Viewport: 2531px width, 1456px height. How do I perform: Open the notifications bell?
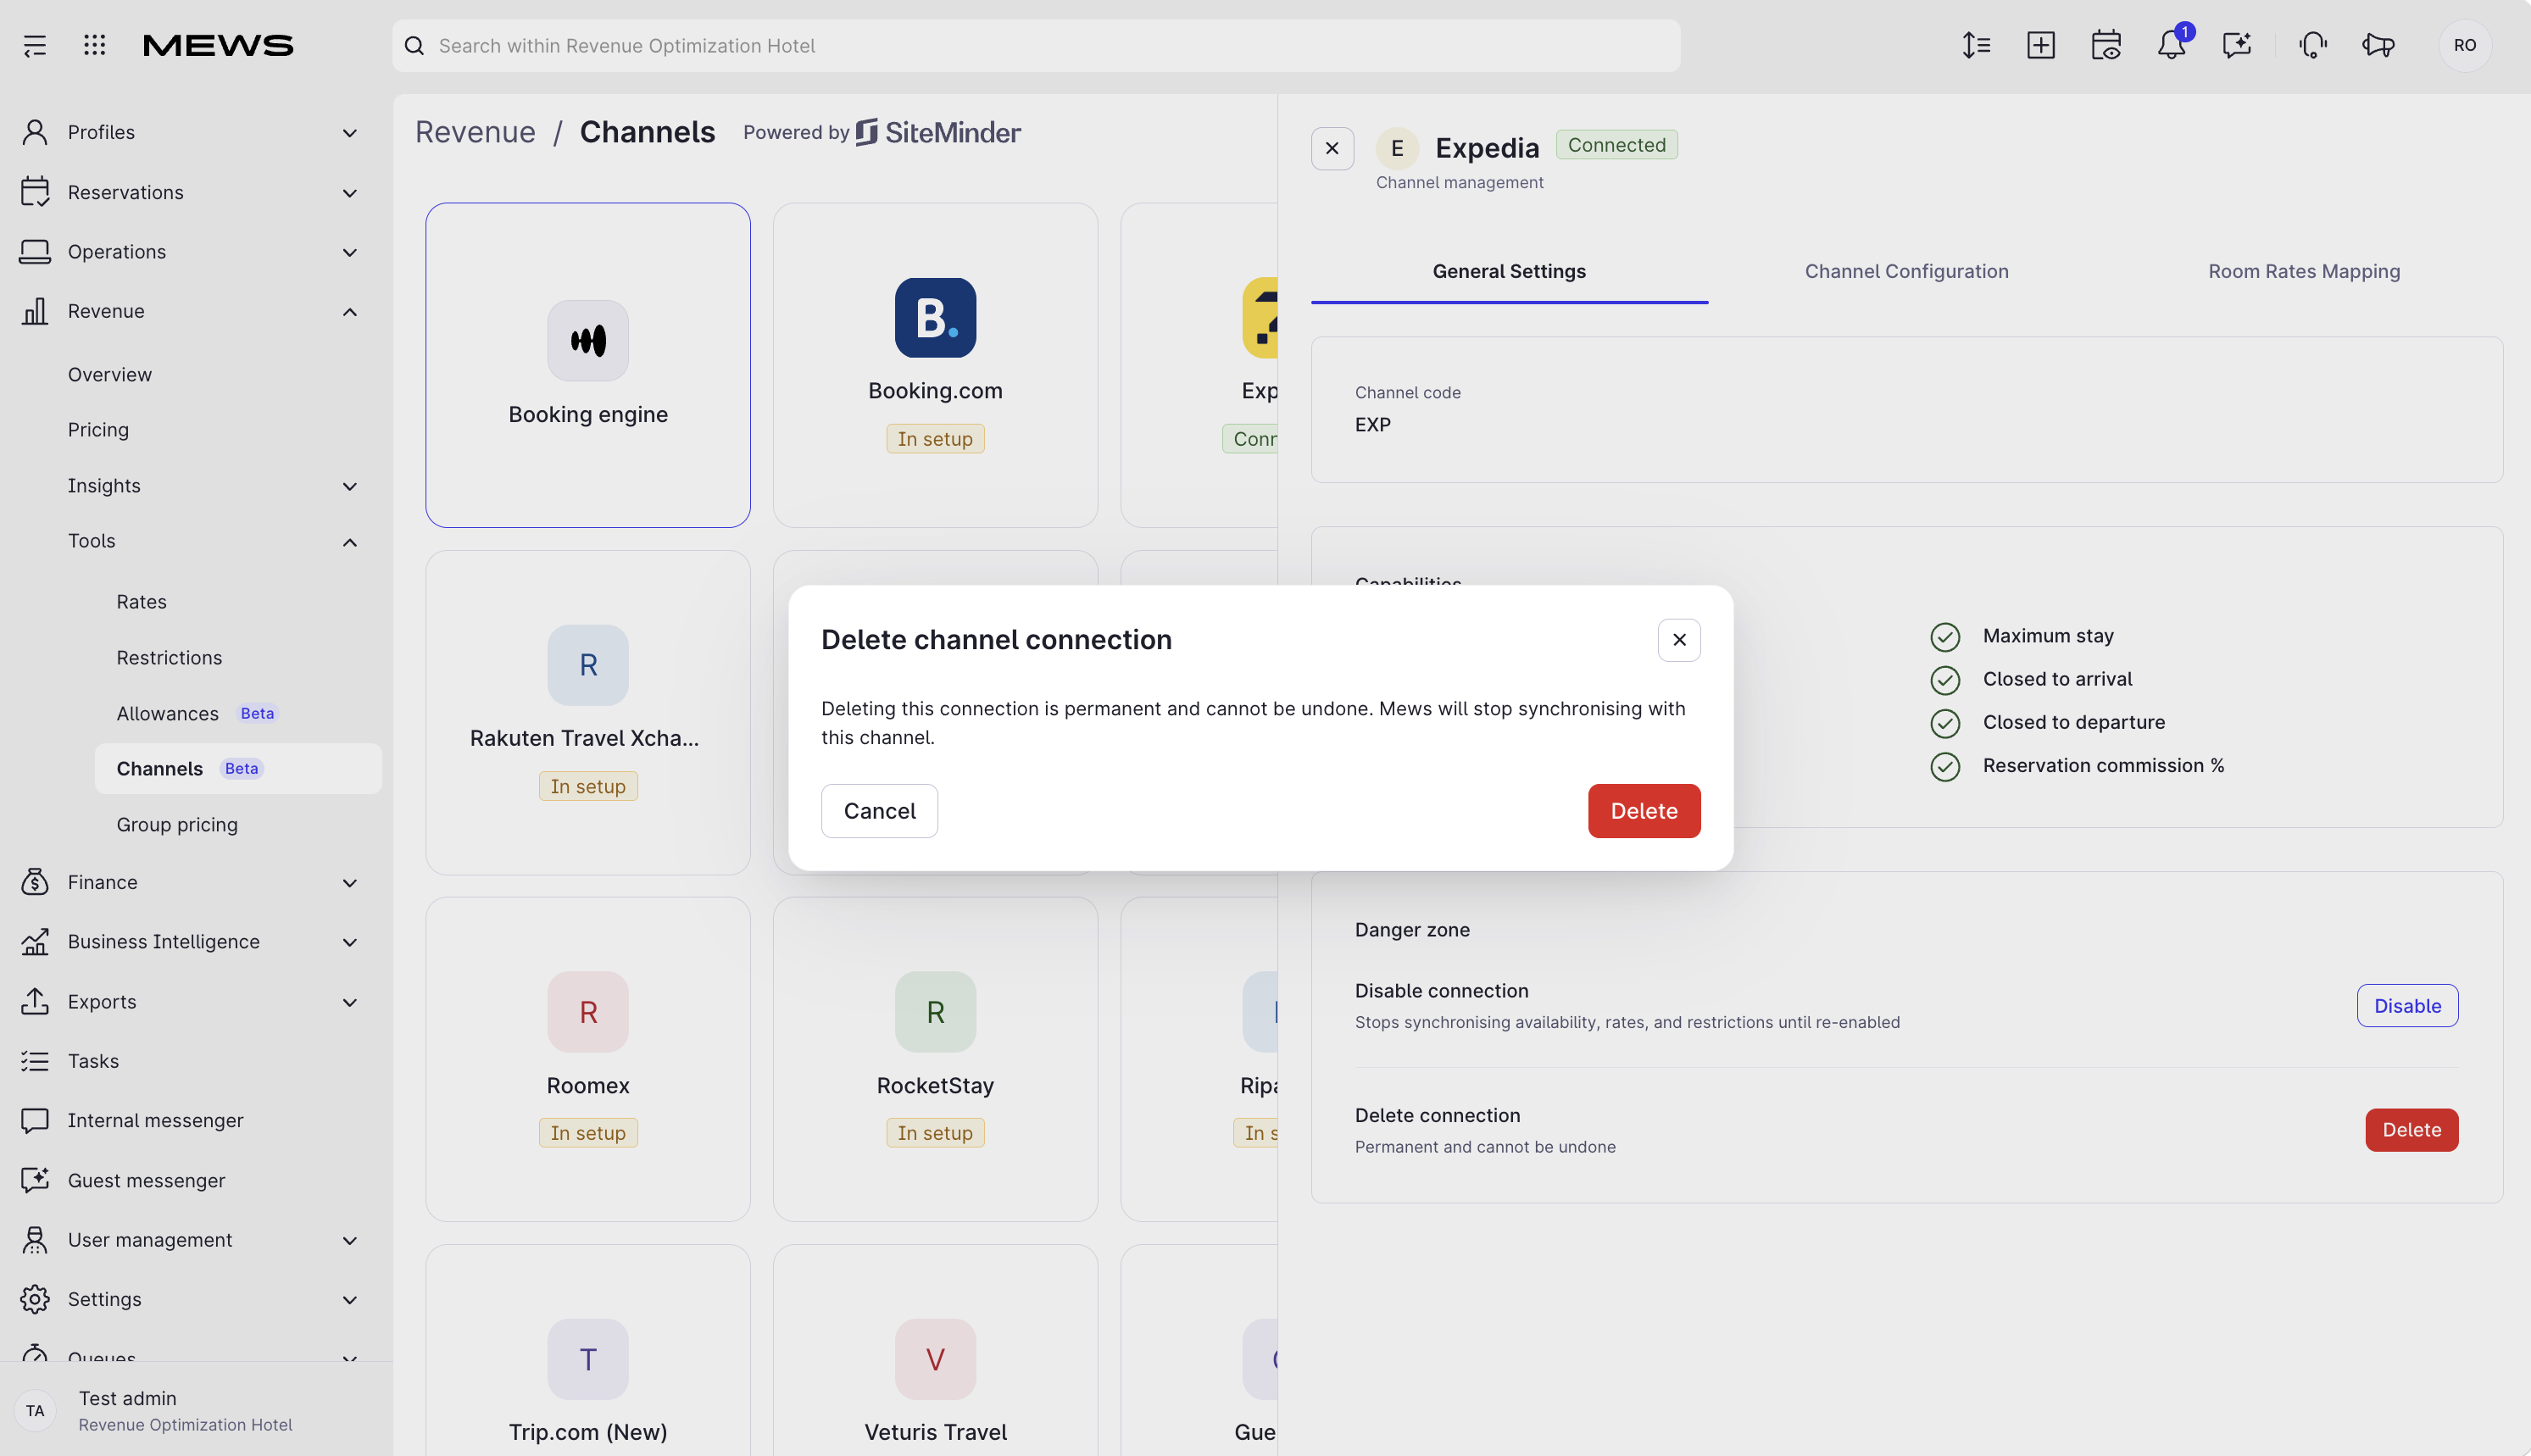(x=2171, y=45)
